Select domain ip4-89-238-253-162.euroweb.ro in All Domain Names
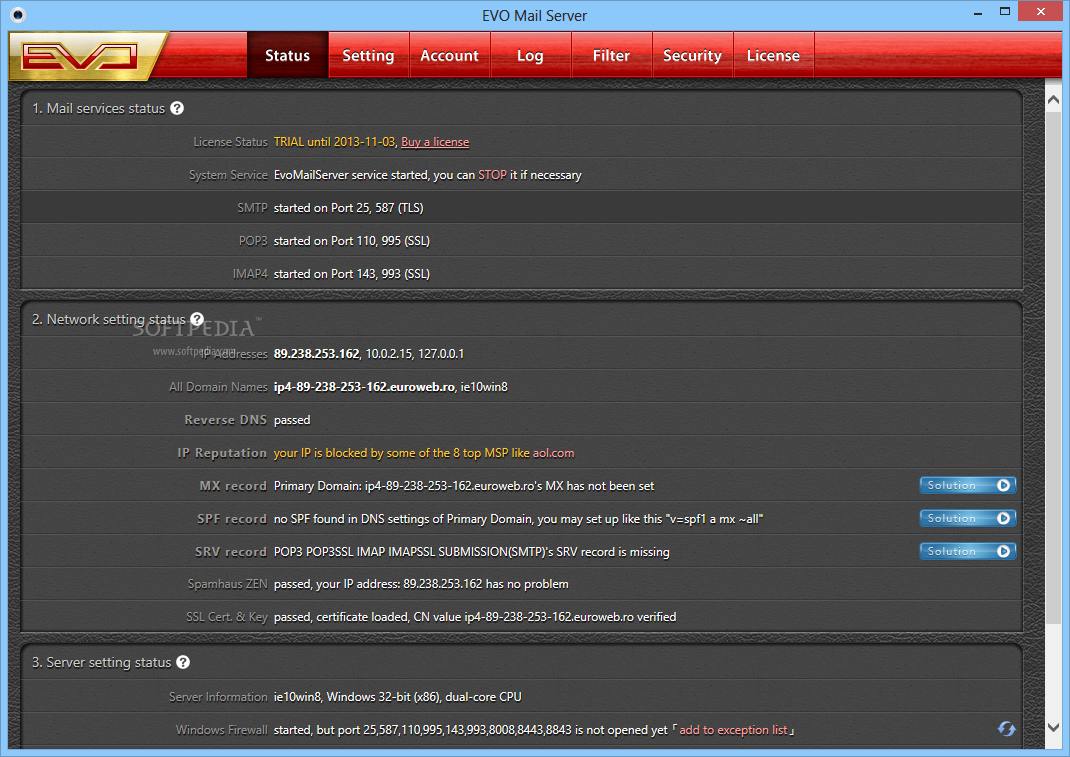 point(364,387)
